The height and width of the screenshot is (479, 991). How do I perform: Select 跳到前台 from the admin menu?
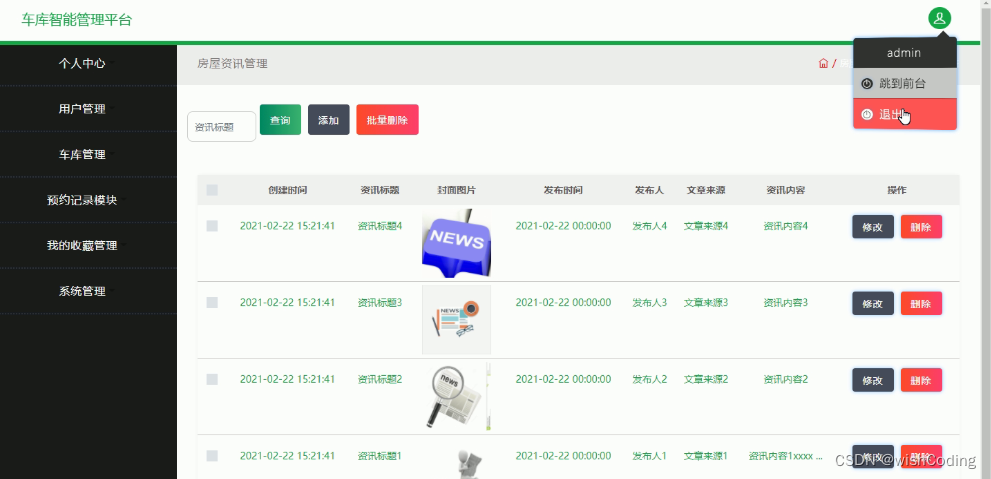point(904,83)
